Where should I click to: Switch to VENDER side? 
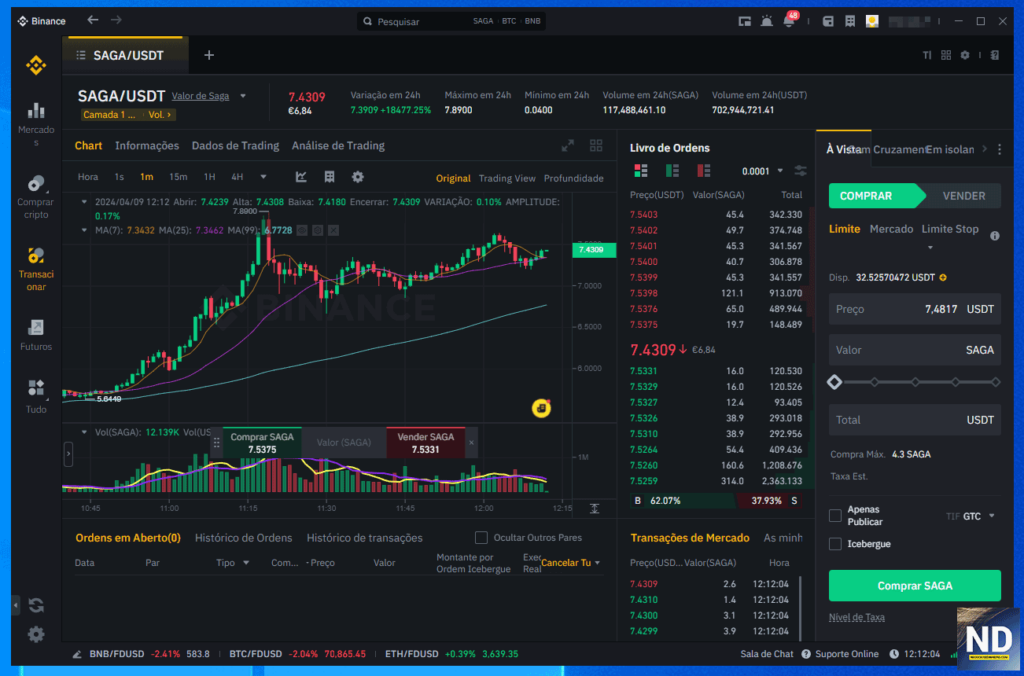(x=963, y=196)
